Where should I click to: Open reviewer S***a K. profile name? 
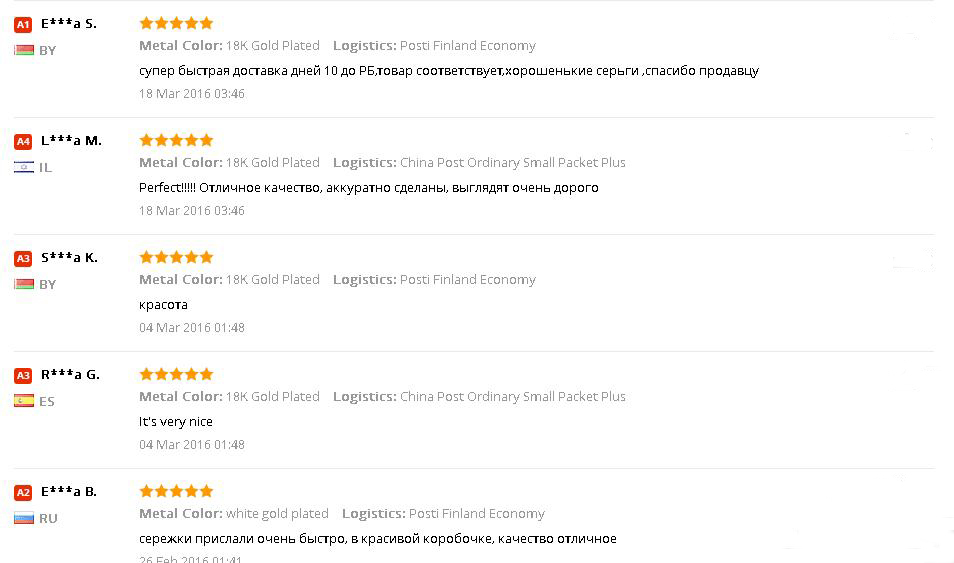69,257
